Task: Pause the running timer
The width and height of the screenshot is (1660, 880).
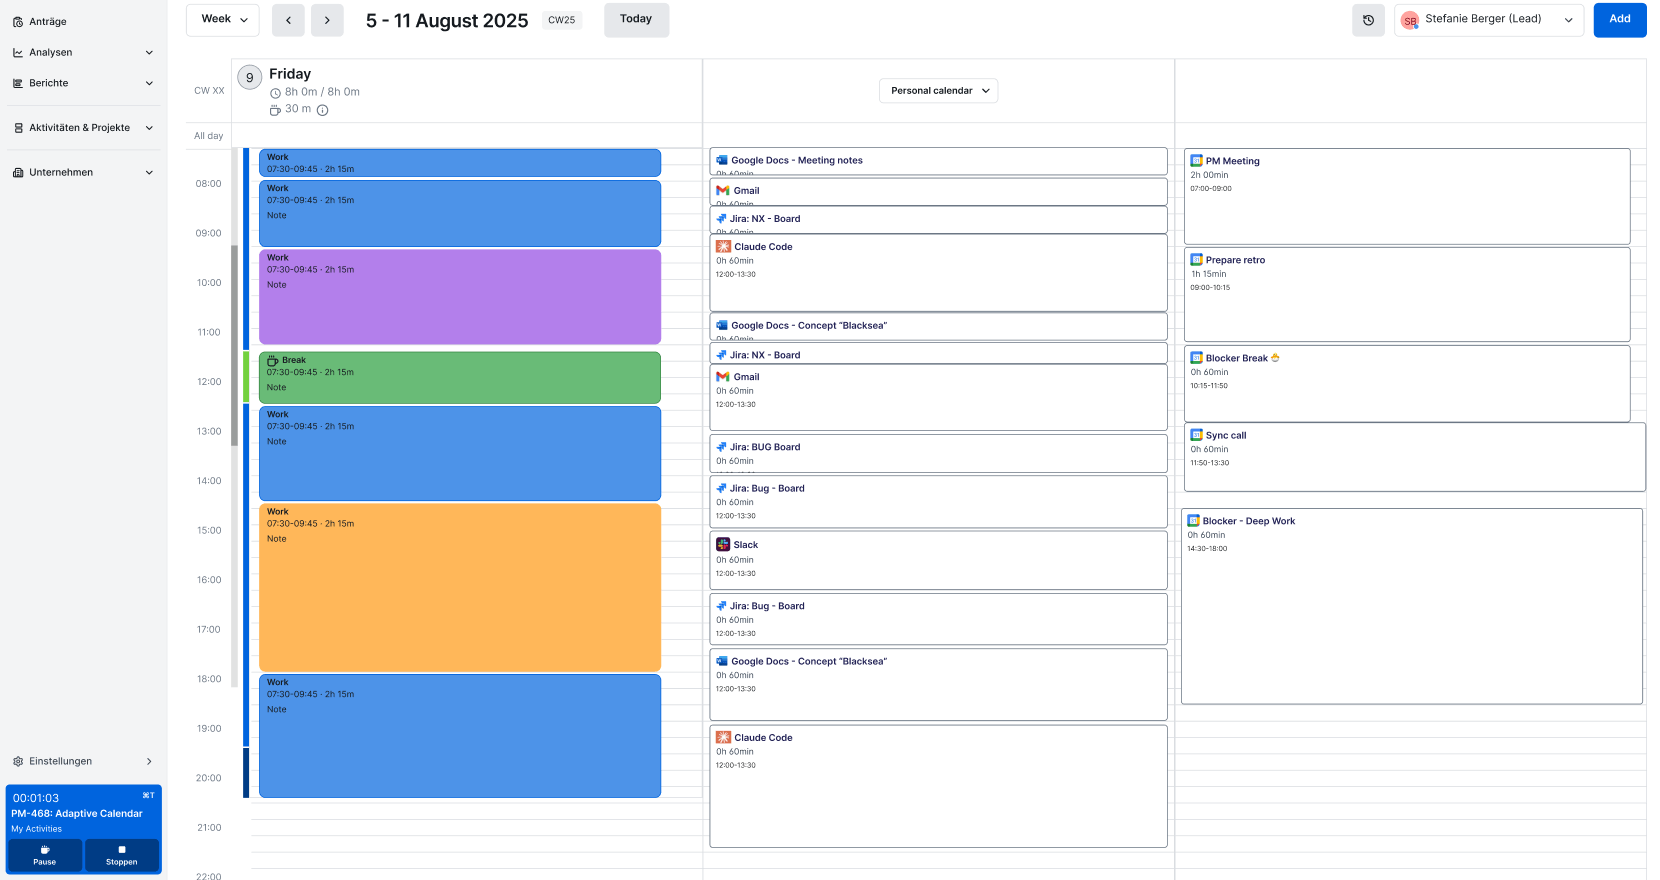Action: 45,855
